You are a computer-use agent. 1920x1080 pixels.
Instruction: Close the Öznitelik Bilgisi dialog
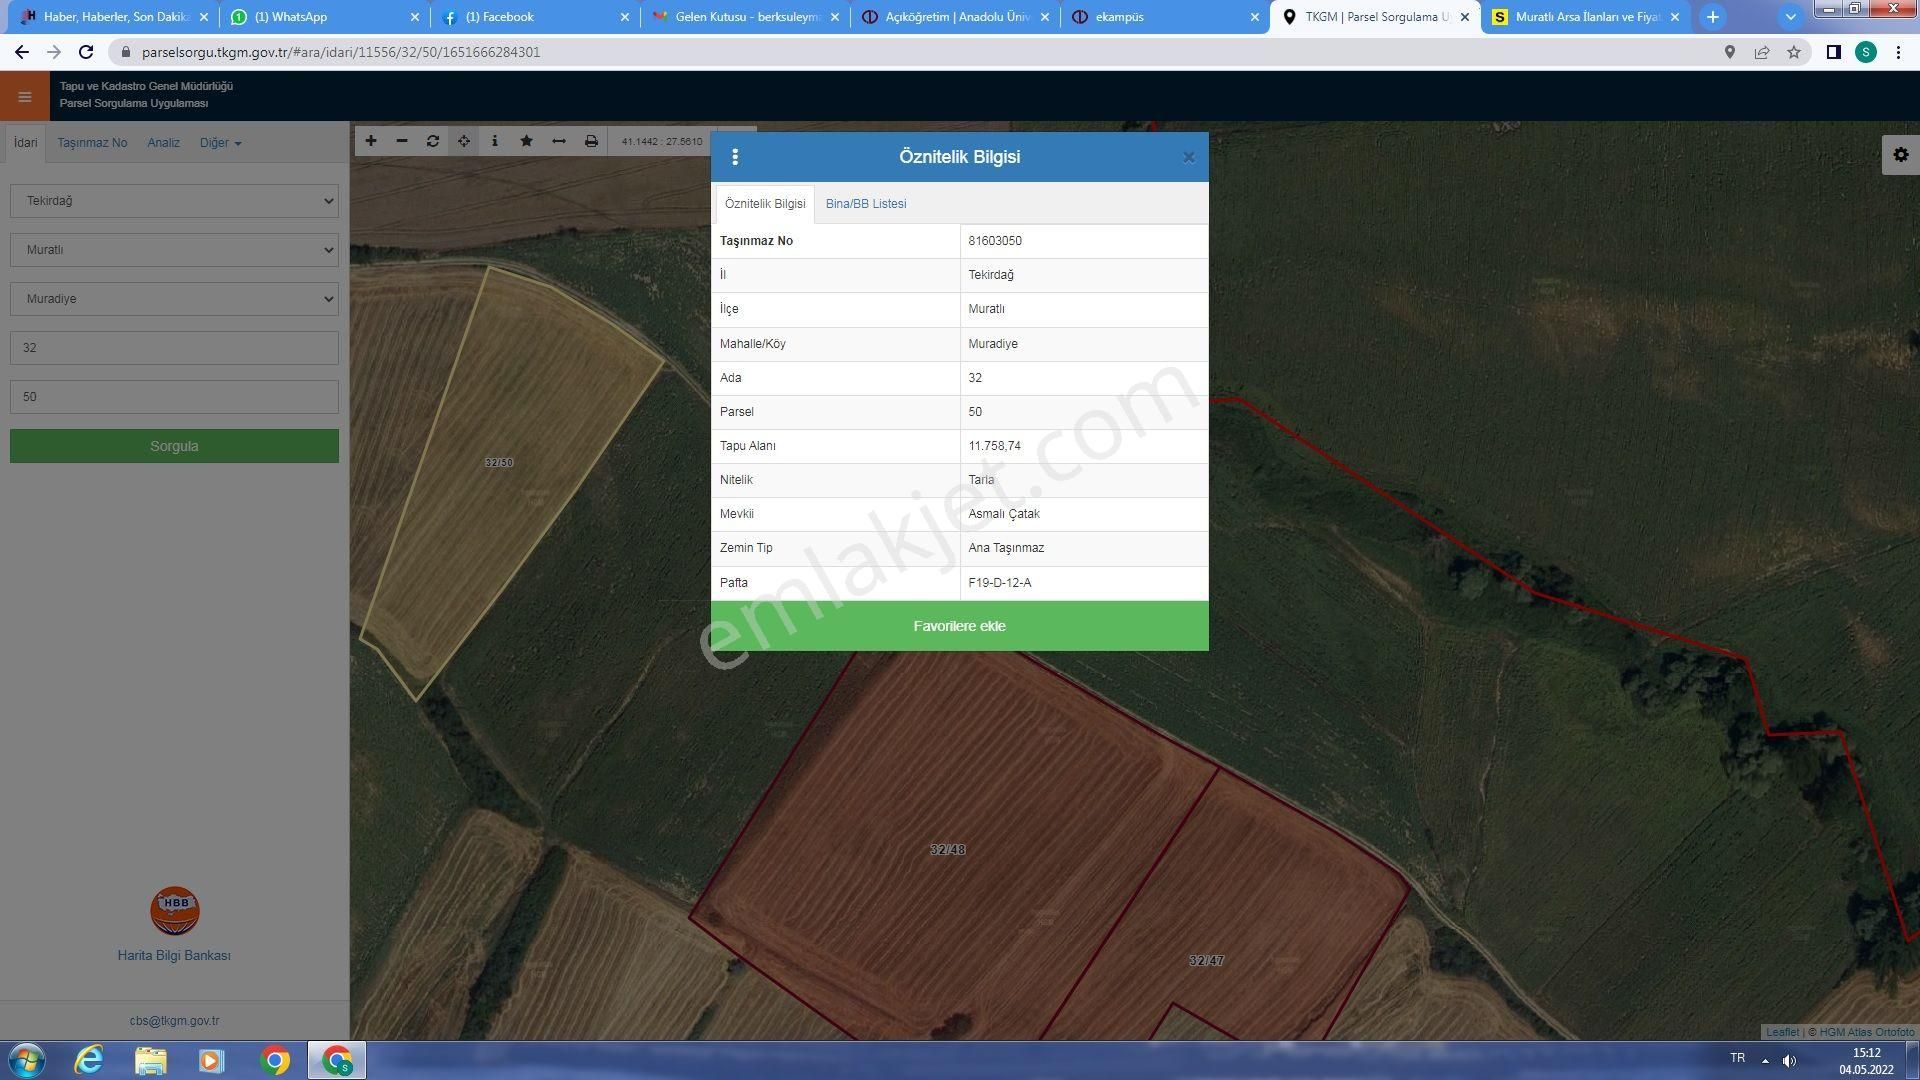(1188, 157)
